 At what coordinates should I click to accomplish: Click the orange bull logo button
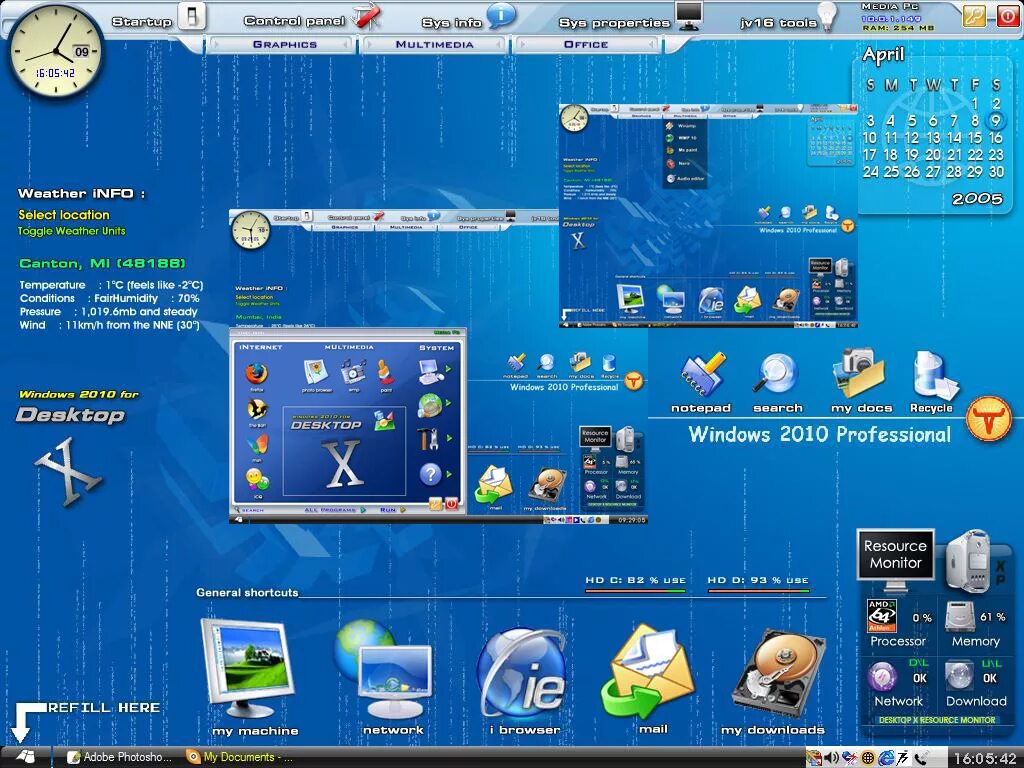(989, 418)
